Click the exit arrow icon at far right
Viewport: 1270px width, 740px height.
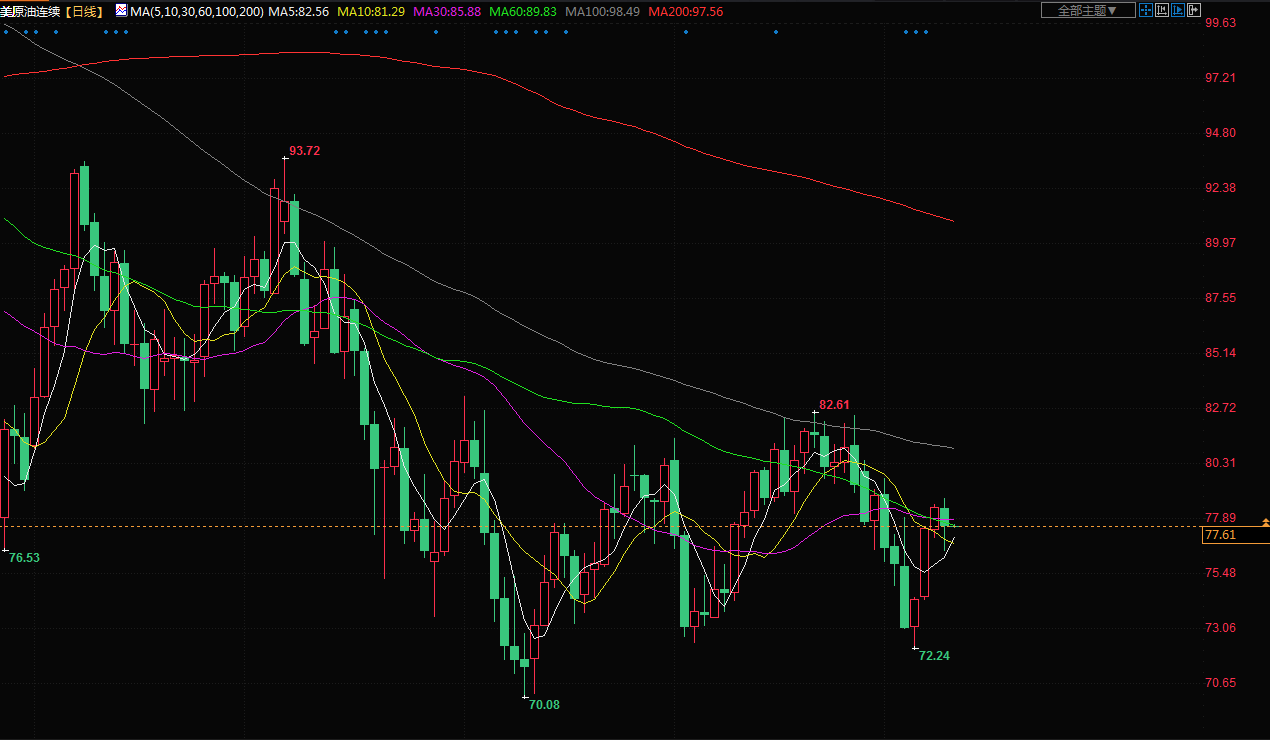[1193, 10]
